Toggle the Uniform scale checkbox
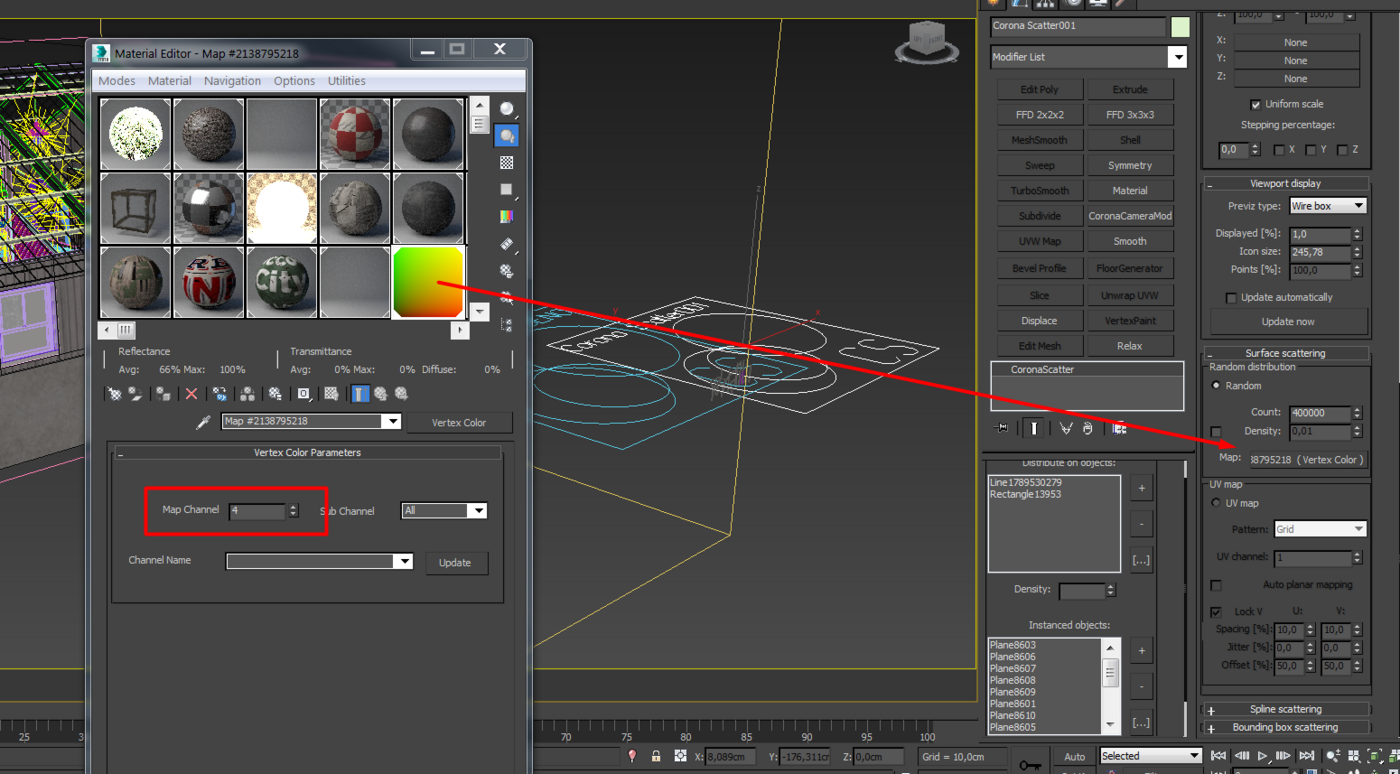This screenshot has width=1400, height=774. 1256,104
